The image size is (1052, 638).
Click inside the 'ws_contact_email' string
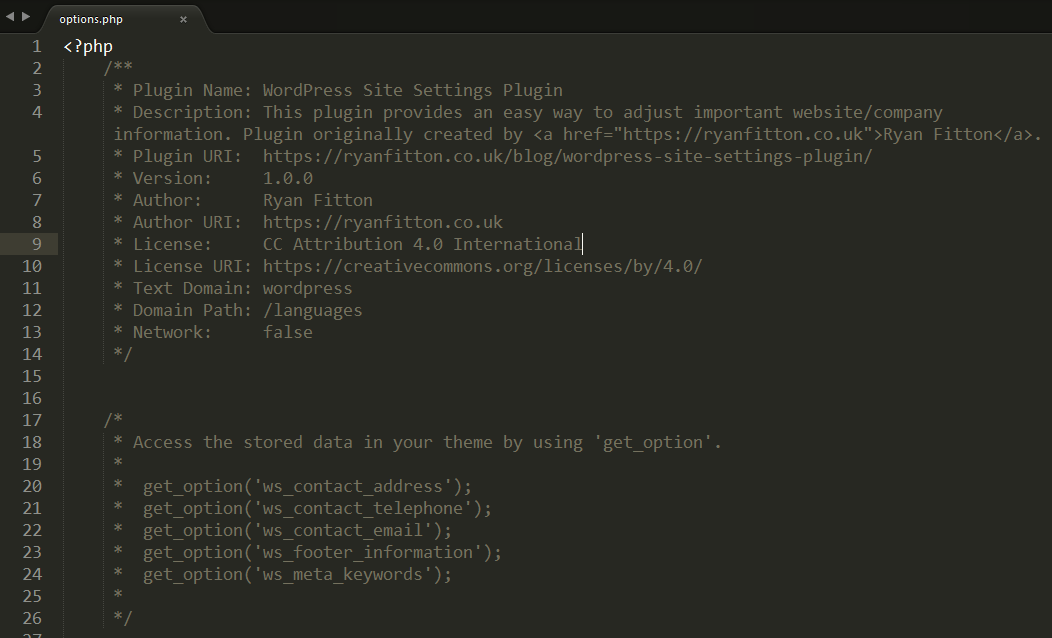tap(342, 530)
